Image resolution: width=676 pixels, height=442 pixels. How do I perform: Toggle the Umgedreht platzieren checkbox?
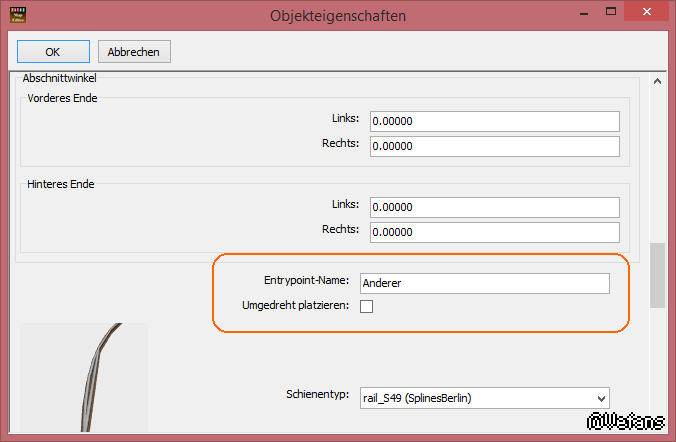click(366, 306)
